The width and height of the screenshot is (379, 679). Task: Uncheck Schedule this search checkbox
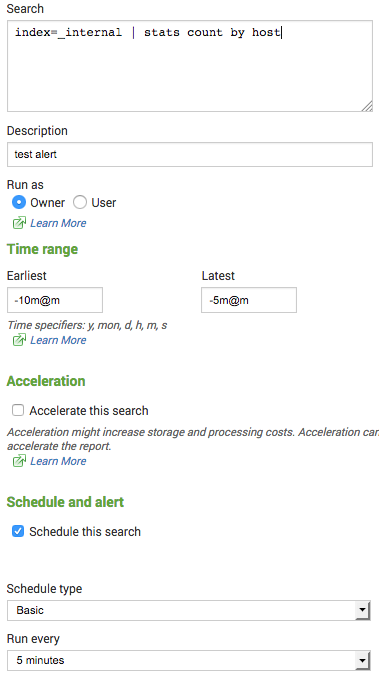click(x=18, y=531)
